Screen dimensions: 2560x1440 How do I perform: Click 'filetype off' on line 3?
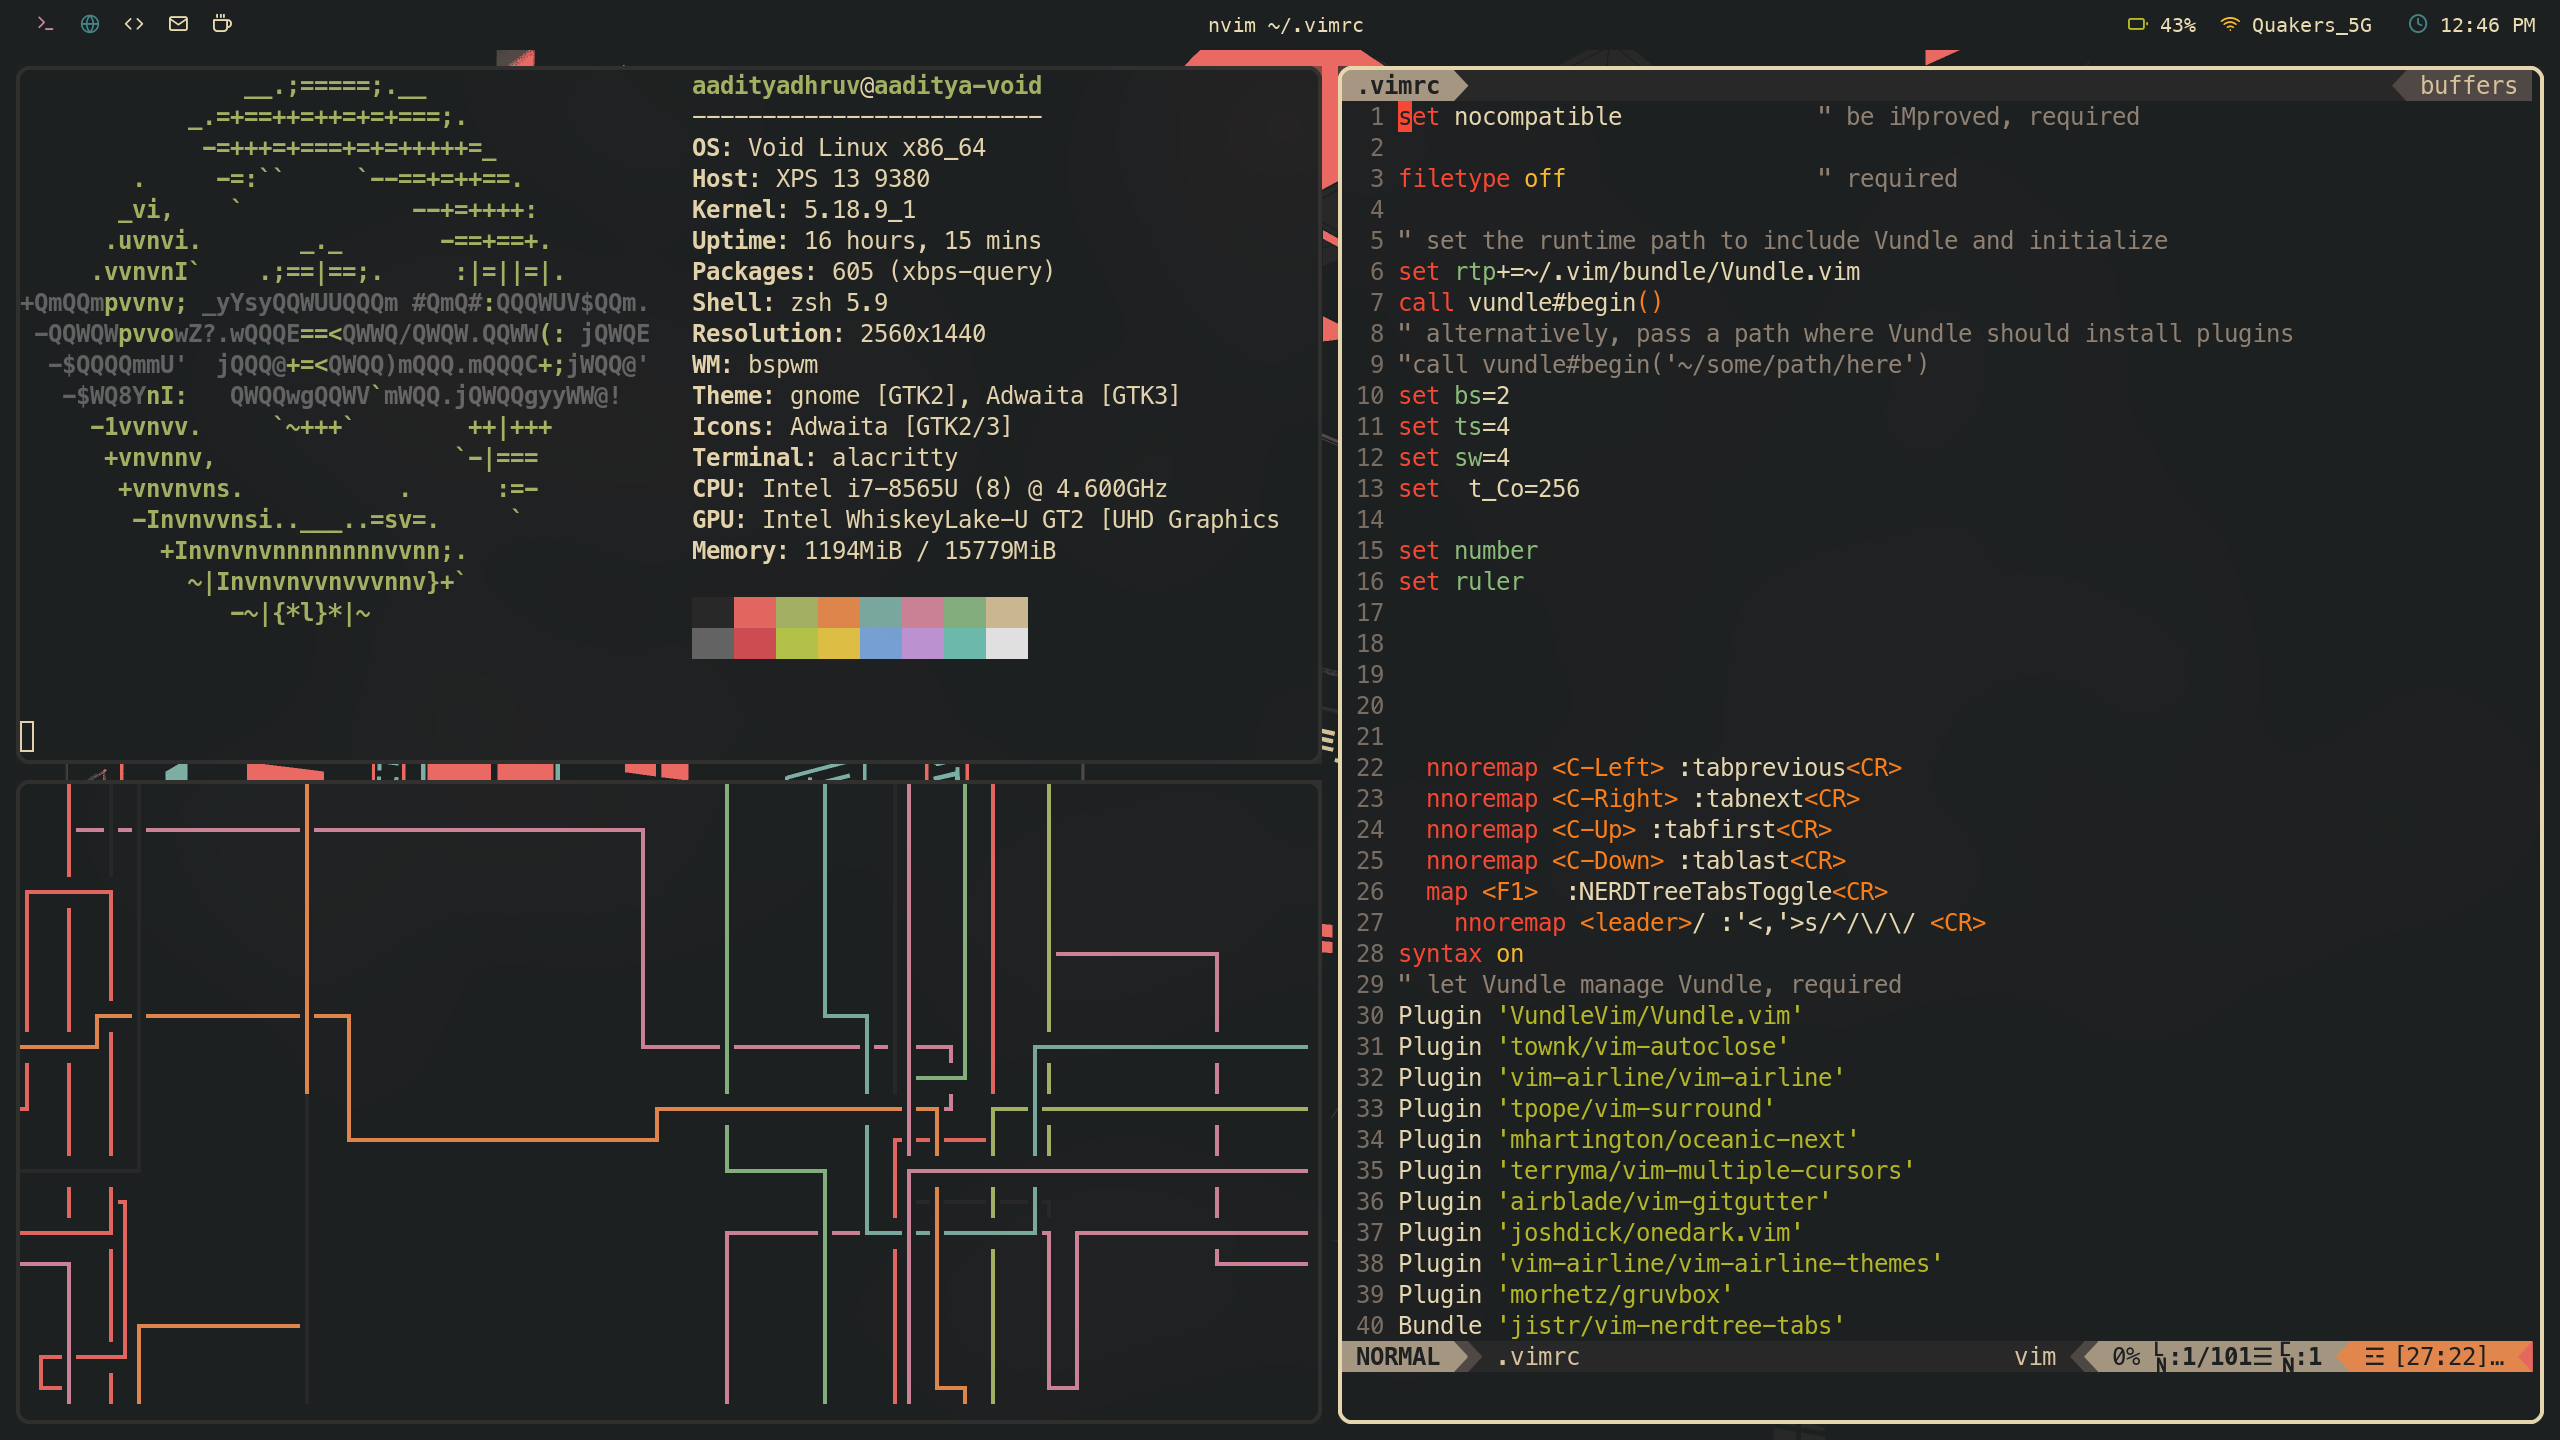click(x=1482, y=179)
